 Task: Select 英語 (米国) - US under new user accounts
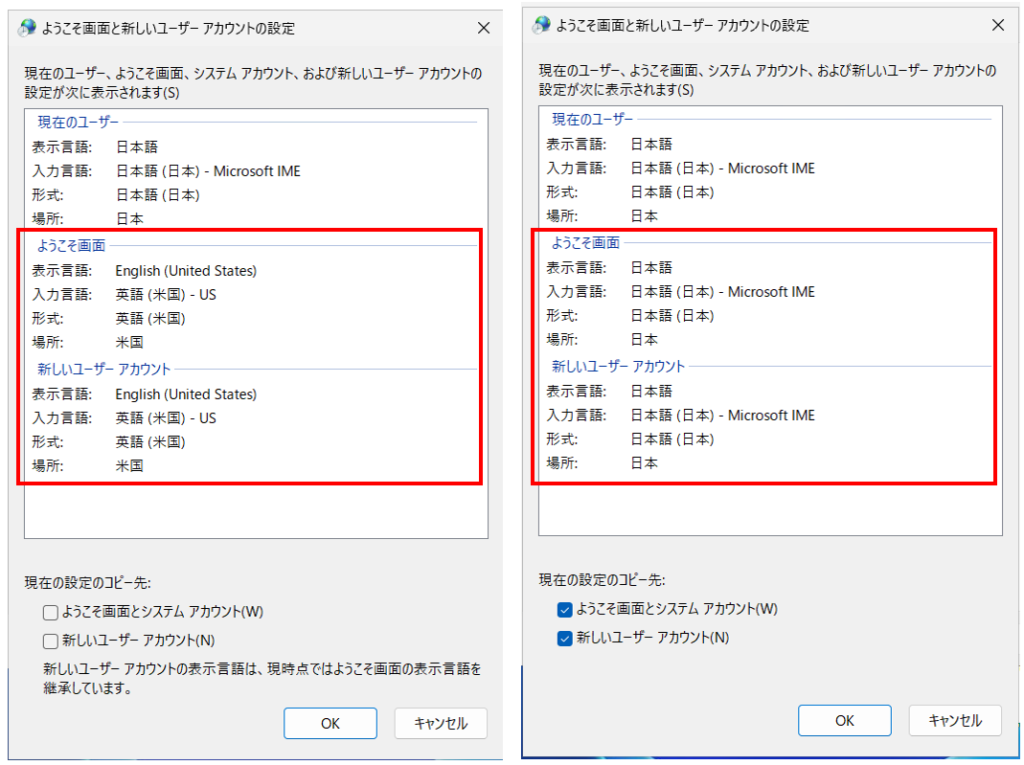166,418
